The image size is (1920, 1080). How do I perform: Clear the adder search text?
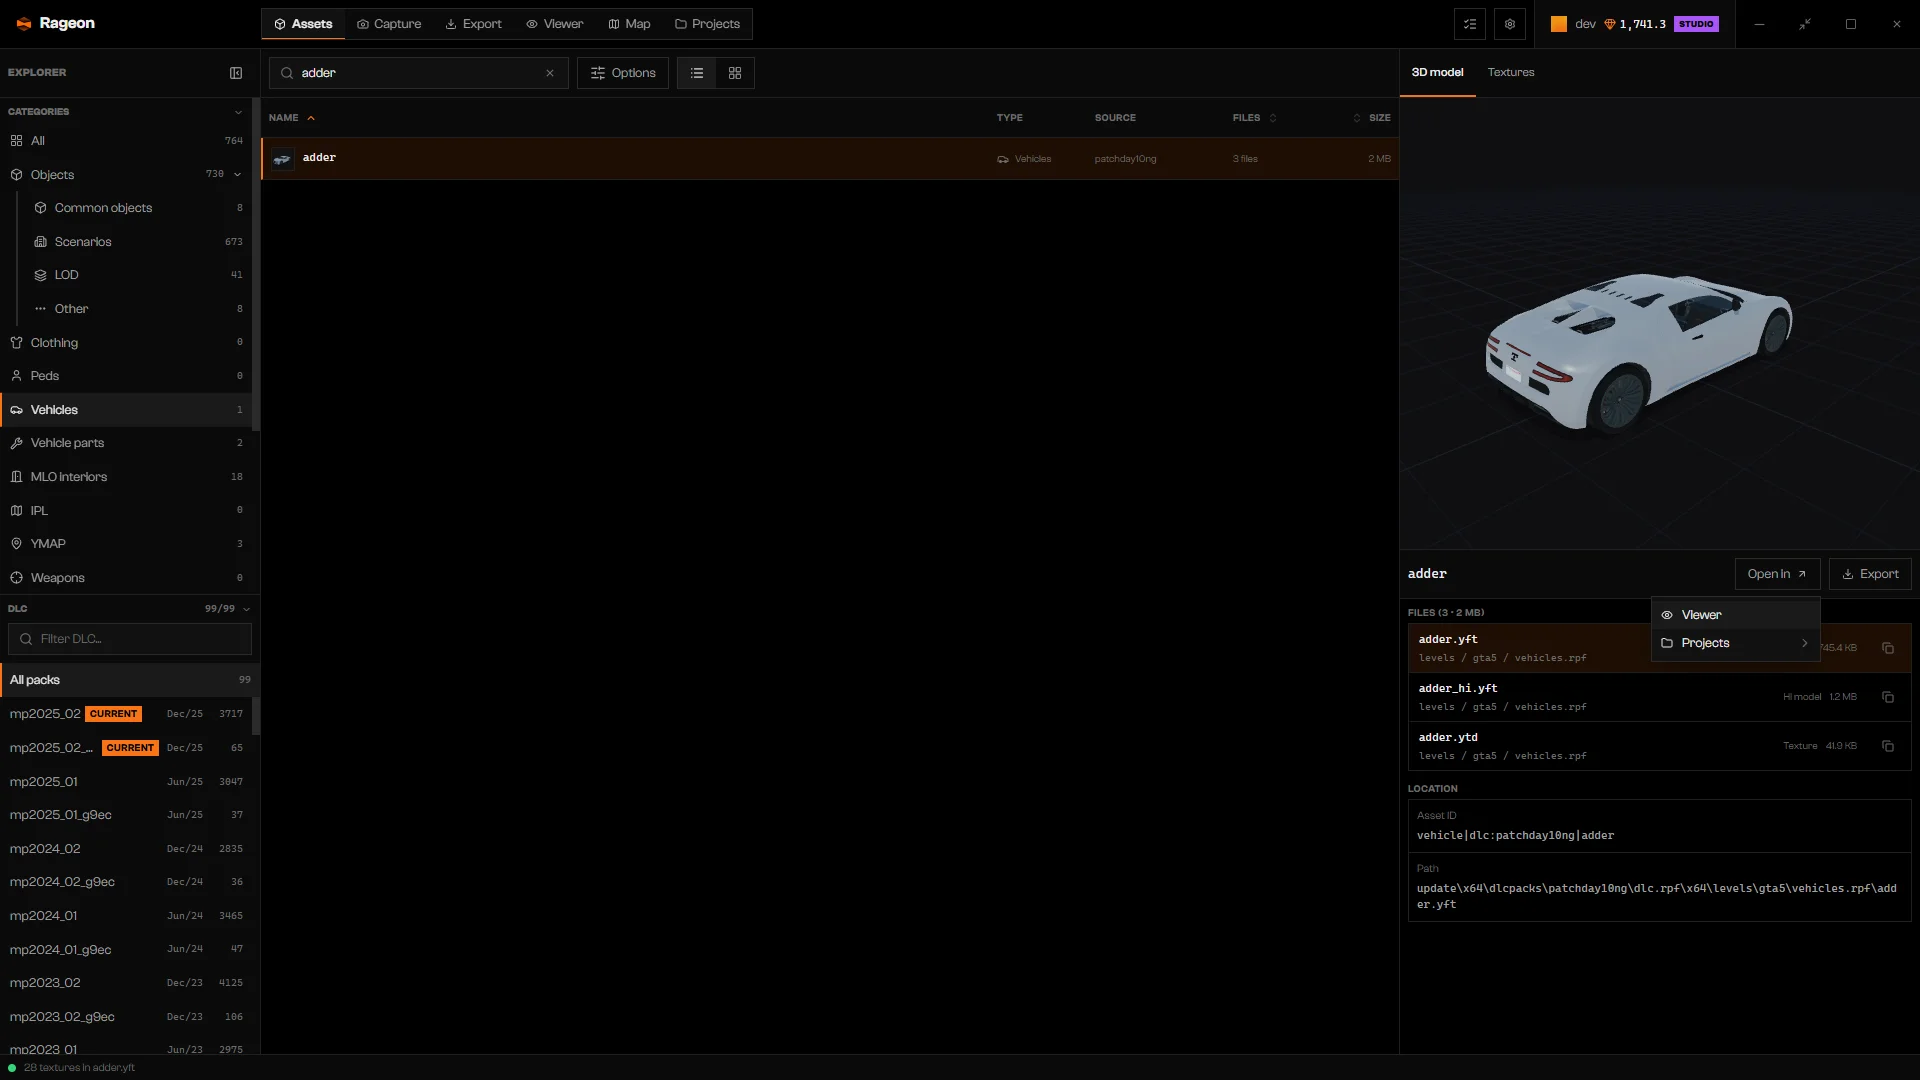(550, 73)
